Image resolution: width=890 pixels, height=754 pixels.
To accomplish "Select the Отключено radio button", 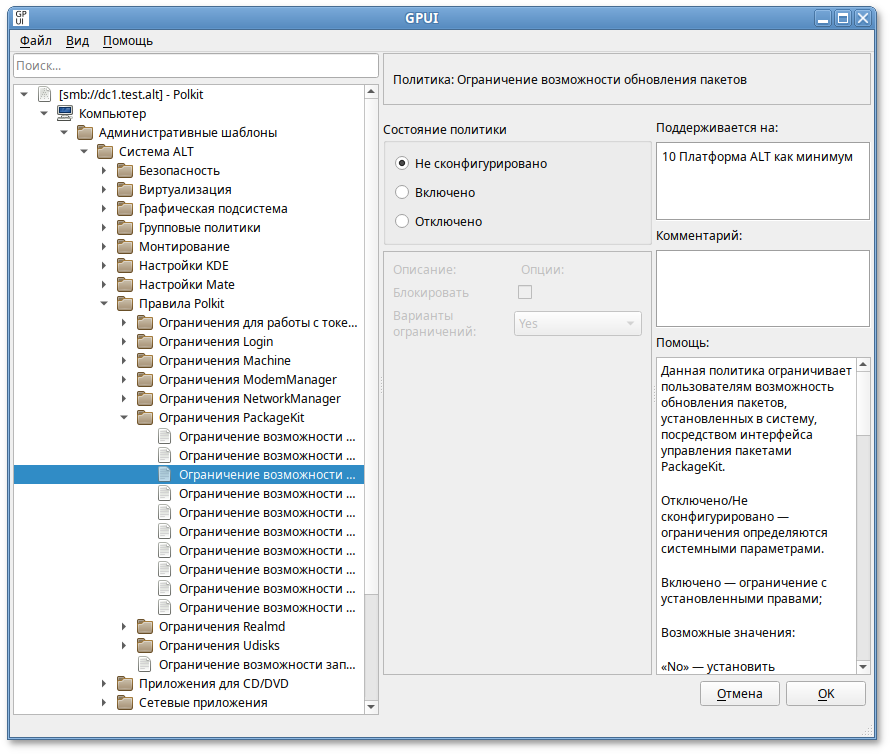I will (402, 221).
